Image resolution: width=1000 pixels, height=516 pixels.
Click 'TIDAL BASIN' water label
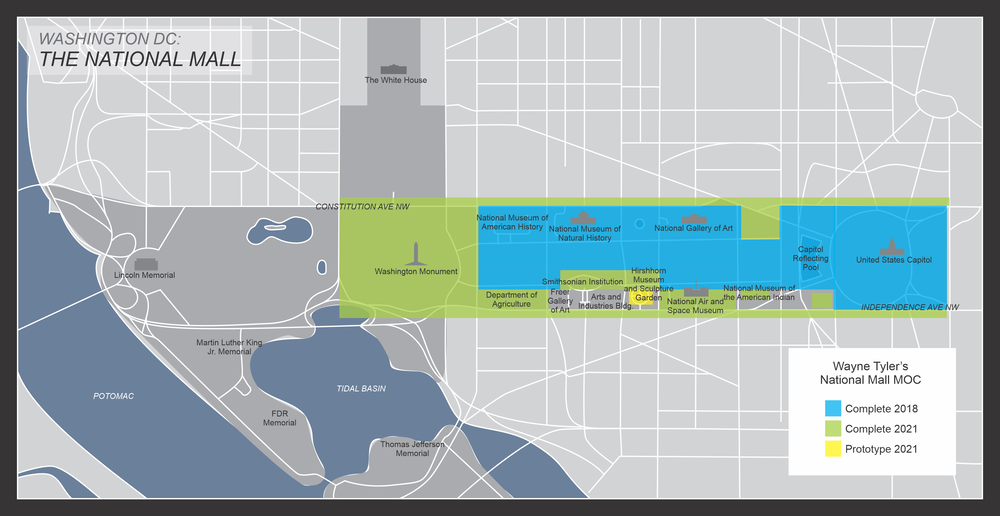coord(361,388)
